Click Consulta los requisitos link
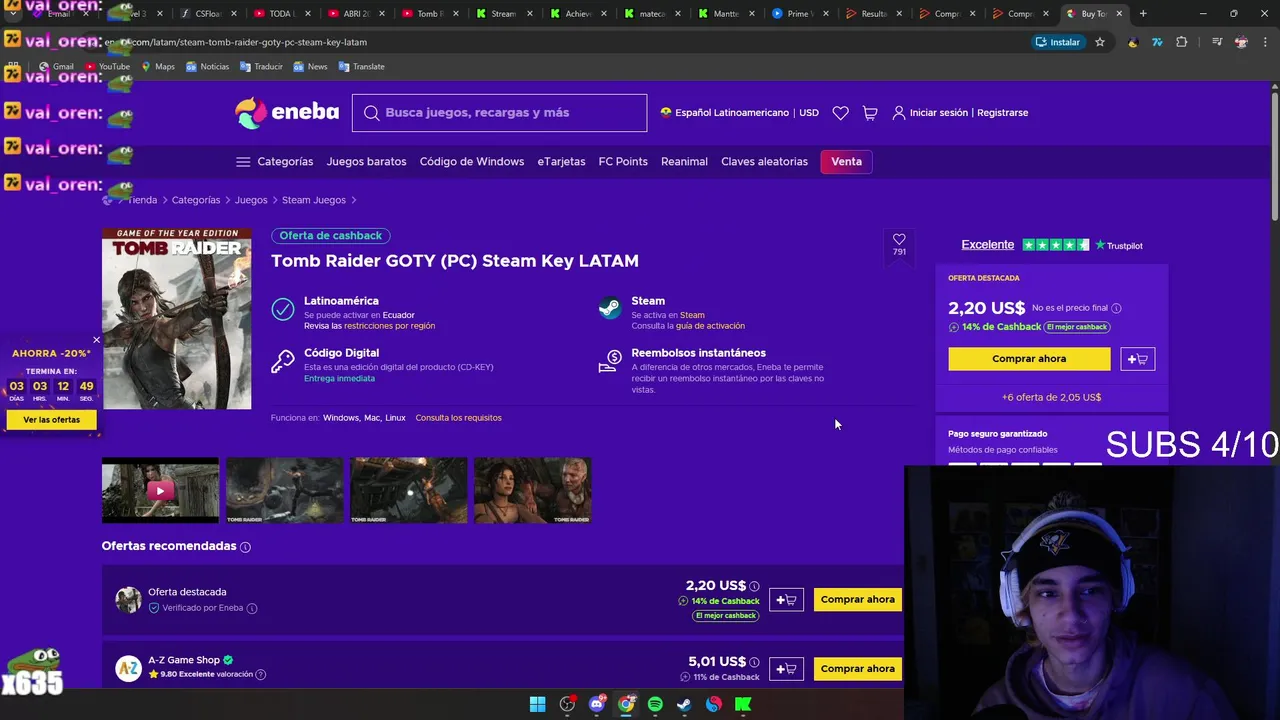Image resolution: width=1280 pixels, height=720 pixels. click(458, 418)
